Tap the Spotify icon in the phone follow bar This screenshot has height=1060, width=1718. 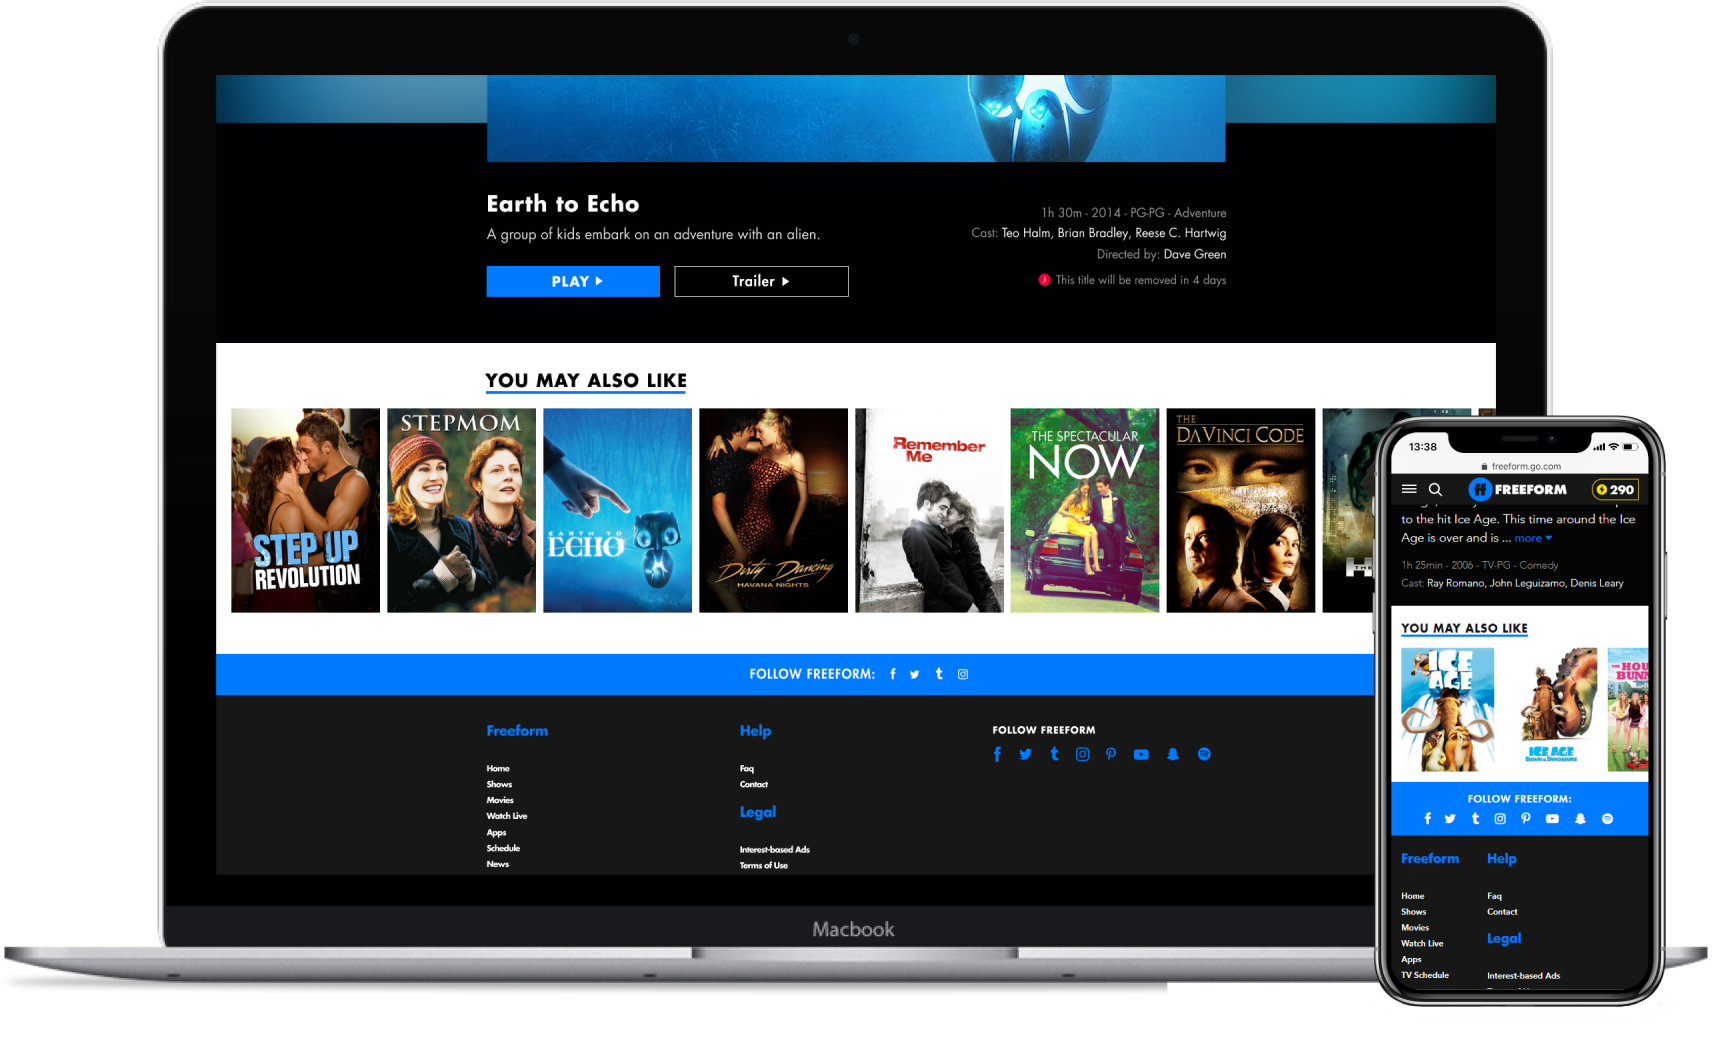pyautogui.click(x=1607, y=818)
